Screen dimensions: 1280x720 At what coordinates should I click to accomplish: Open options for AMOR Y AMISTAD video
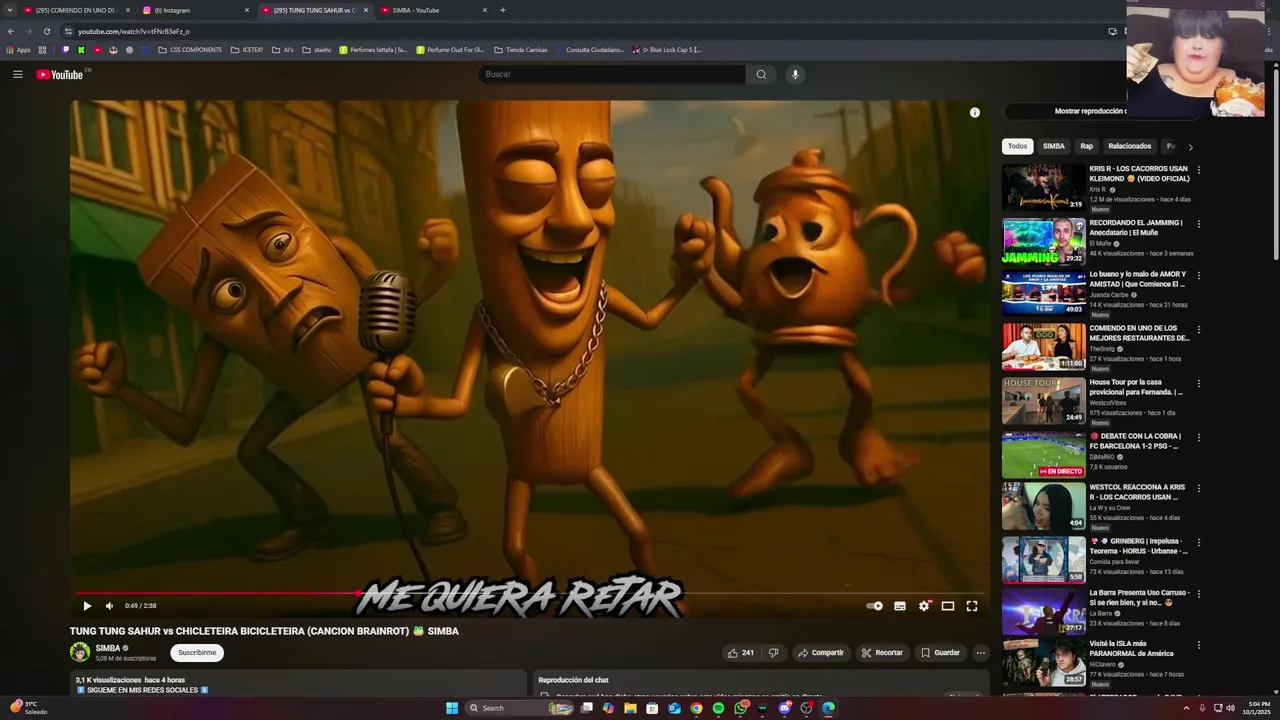[x=1199, y=275]
